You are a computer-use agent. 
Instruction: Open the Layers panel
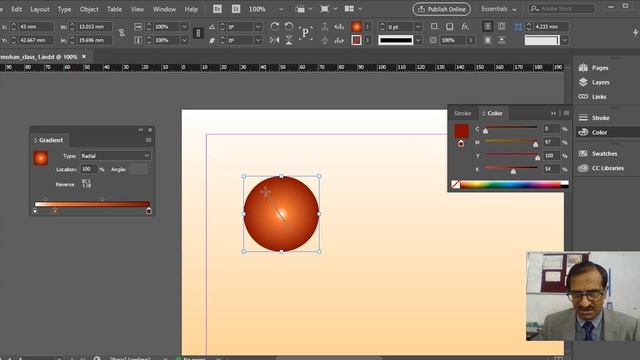coord(594,82)
